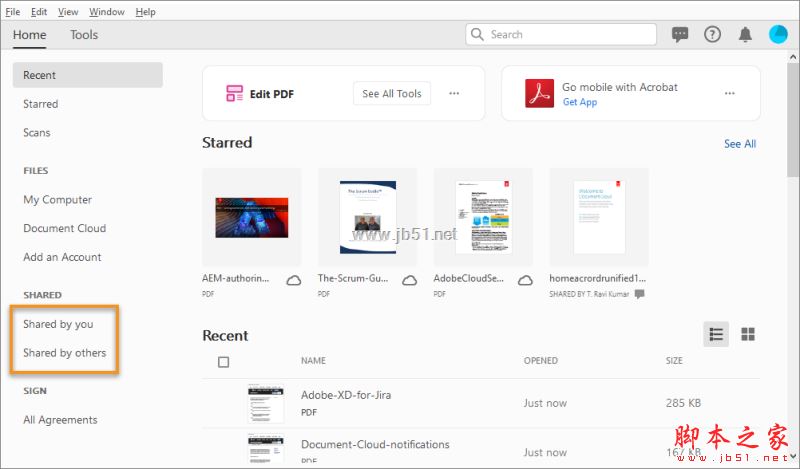Click Adobe-XD-for-Jira row thumbnail
Viewport: 800px width, 469px height.
pyautogui.click(x=266, y=403)
